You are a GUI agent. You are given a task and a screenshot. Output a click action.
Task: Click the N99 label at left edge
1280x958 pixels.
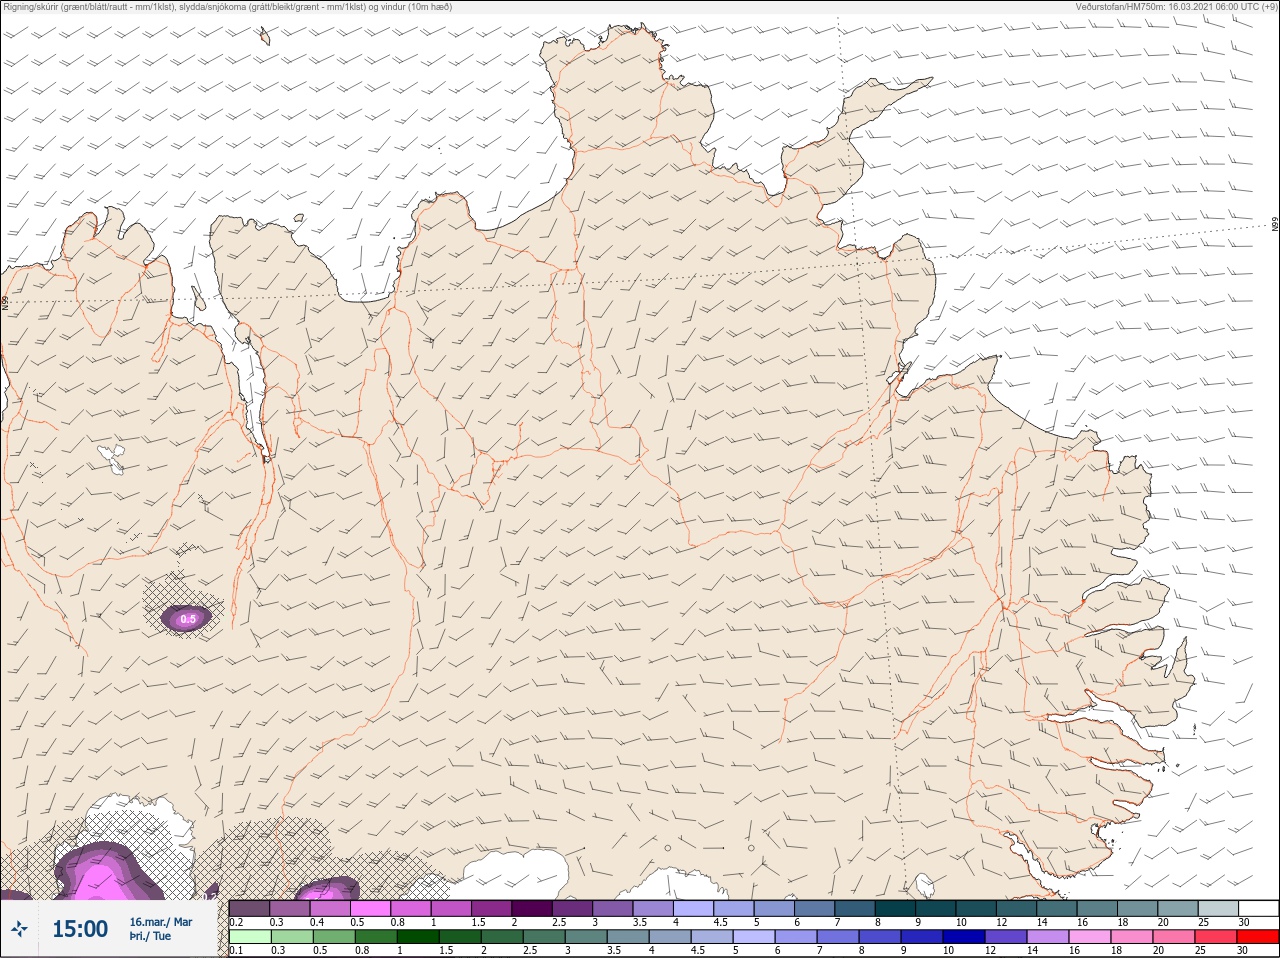[6, 301]
